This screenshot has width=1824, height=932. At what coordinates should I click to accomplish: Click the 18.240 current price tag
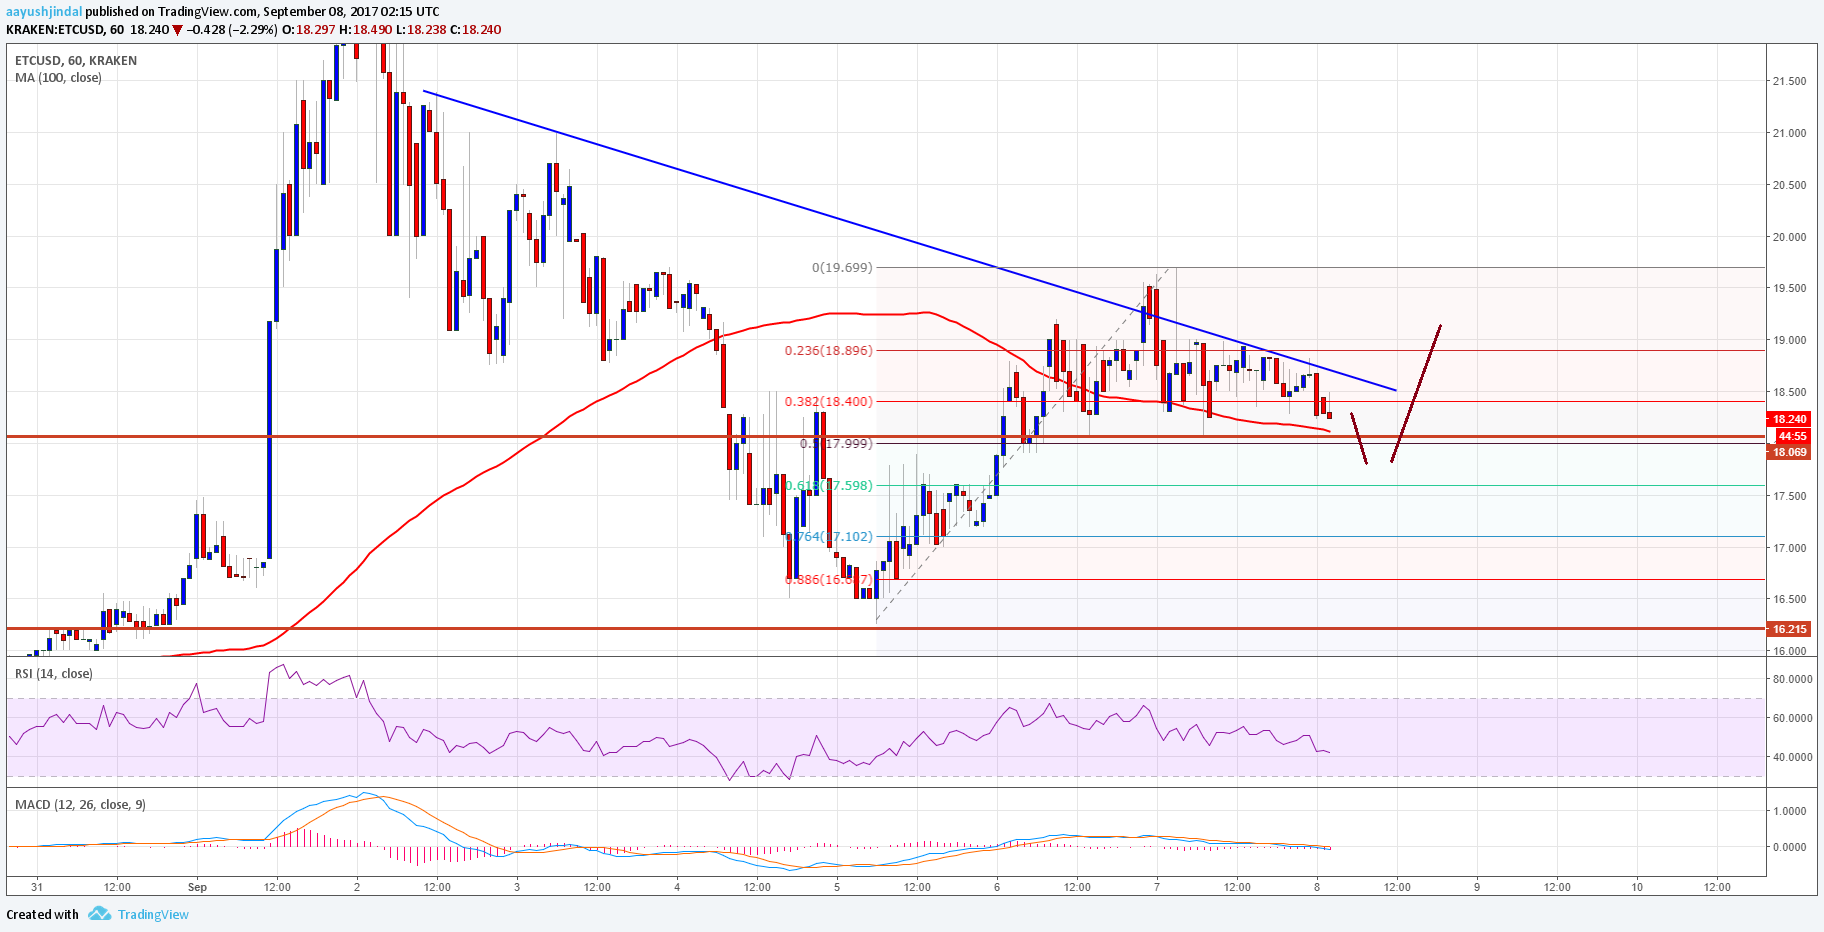(x=1790, y=419)
